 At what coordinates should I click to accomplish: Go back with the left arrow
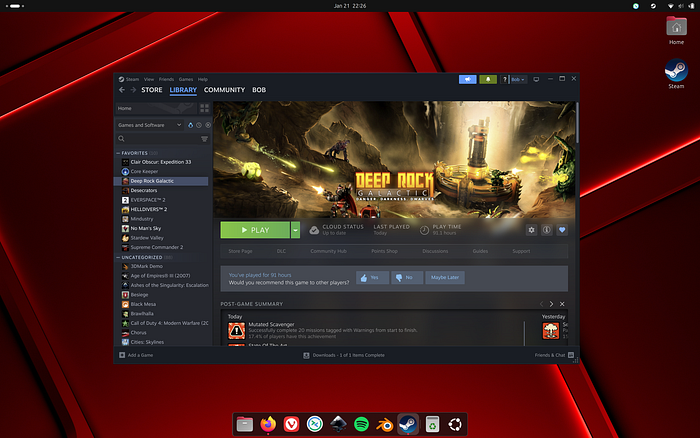122,90
